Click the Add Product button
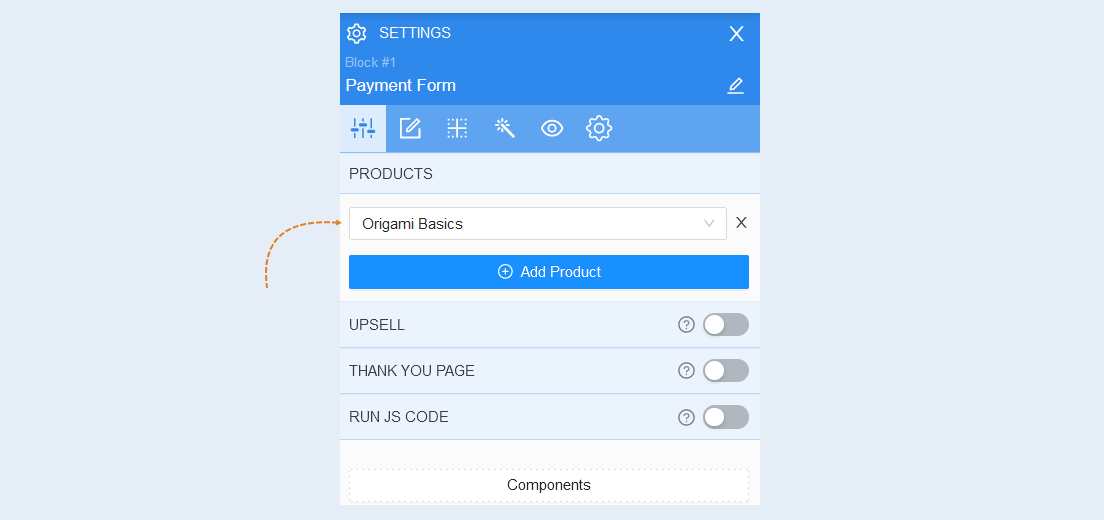This screenshot has width=1104, height=520. coord(548,272)
